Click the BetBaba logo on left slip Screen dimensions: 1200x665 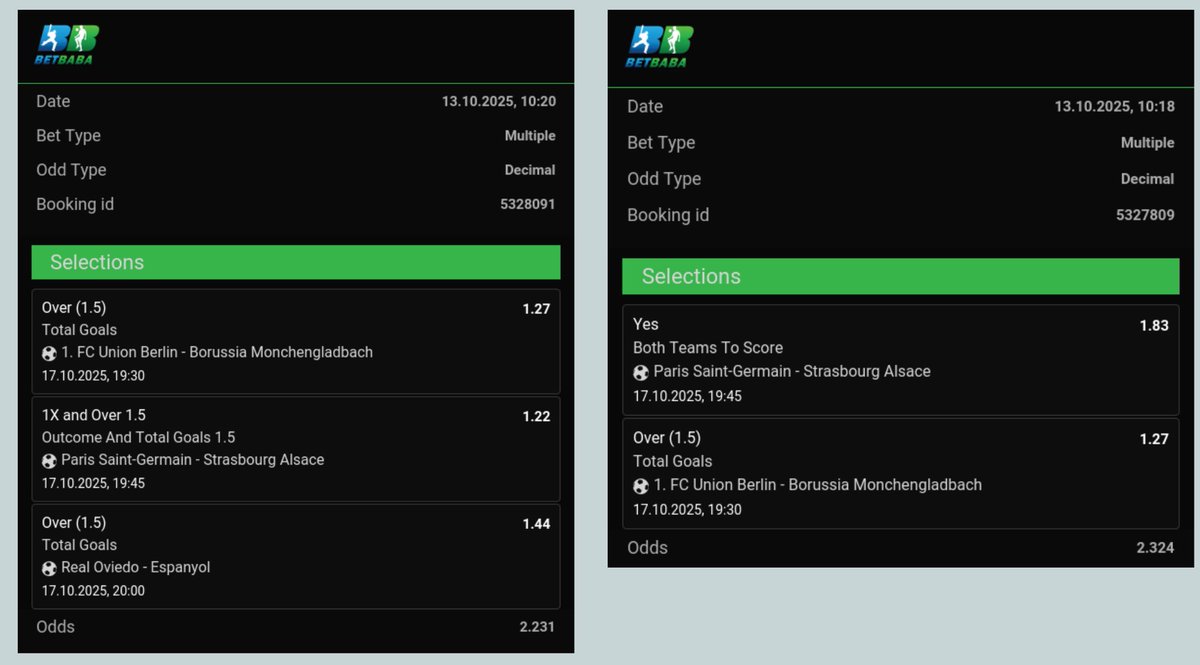point(68,45)
